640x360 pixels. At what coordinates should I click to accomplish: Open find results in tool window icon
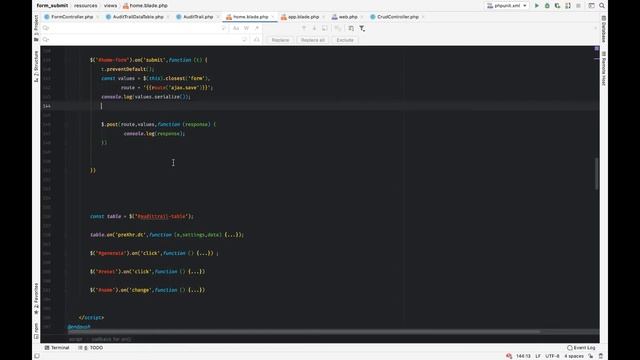coord(351,28)
